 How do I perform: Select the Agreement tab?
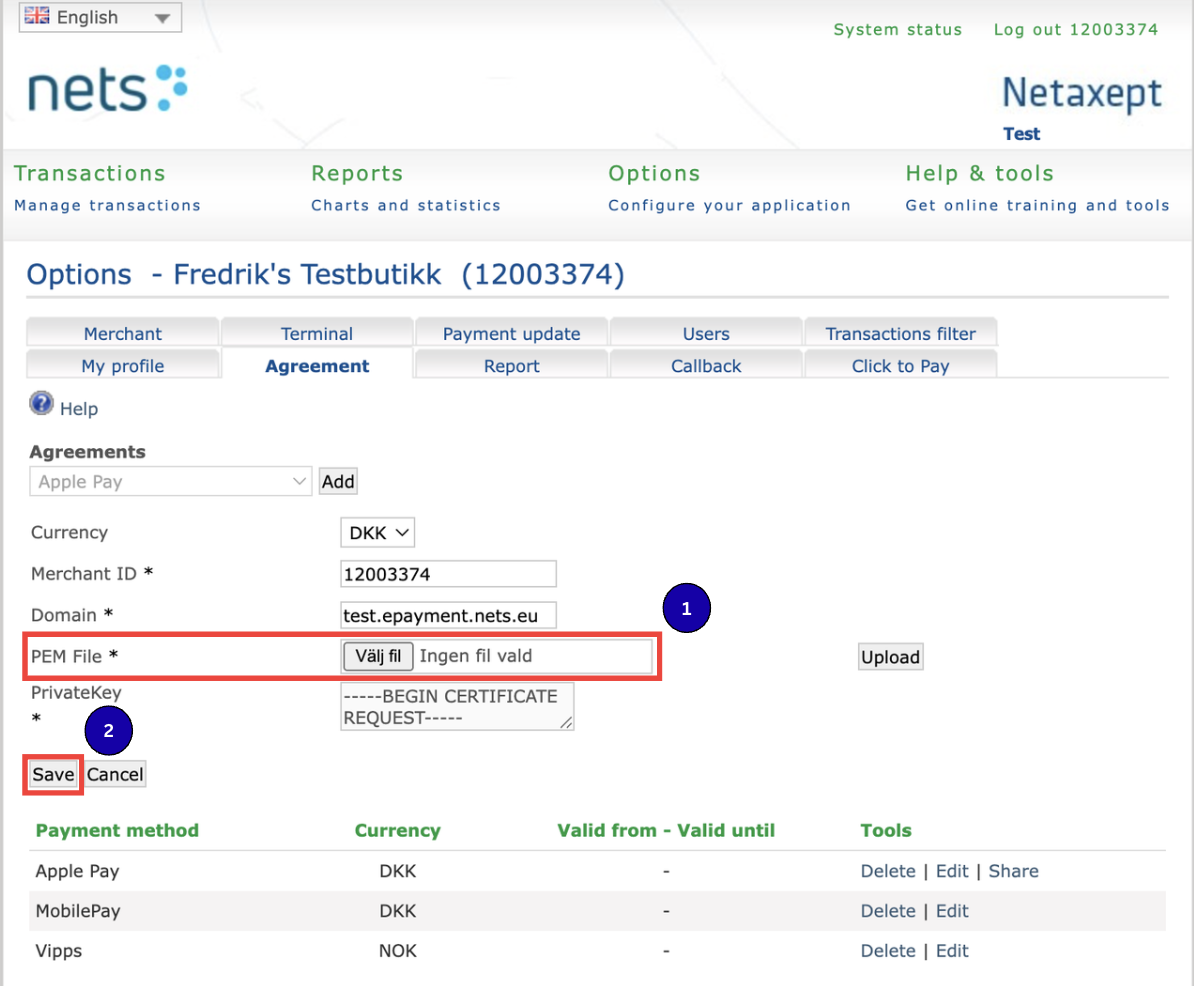[317, 366]
